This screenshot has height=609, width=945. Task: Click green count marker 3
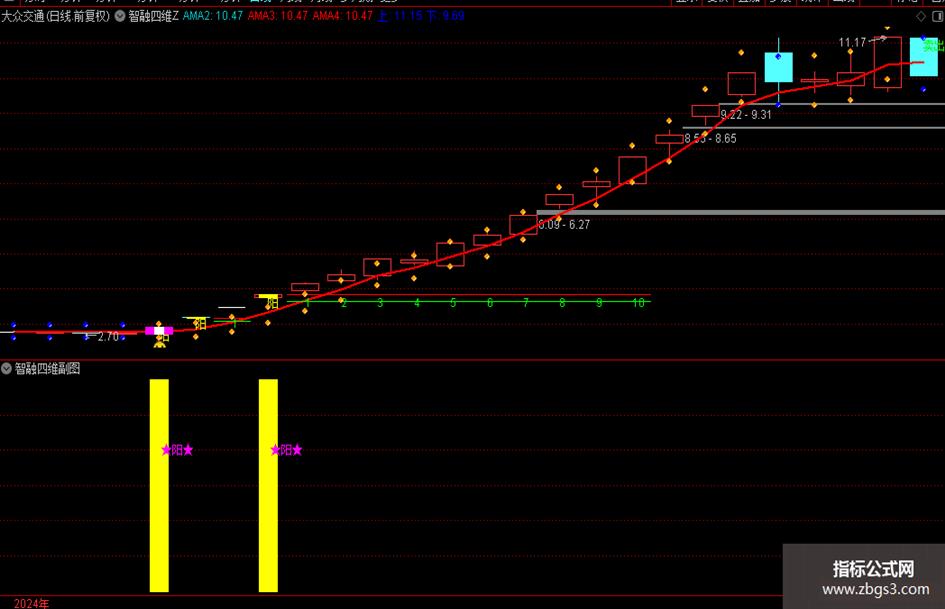coord(380,303)
